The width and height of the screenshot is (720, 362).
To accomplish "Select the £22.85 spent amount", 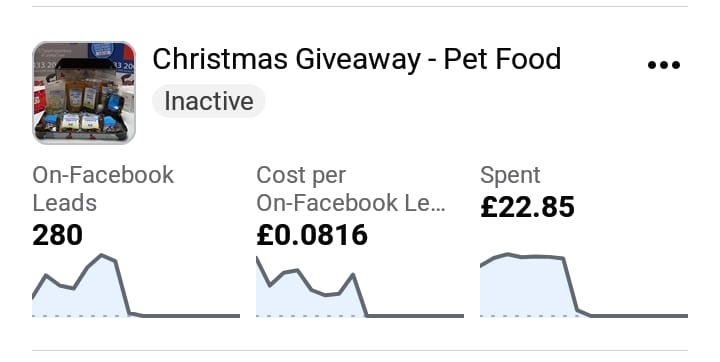I will point(528,207).
